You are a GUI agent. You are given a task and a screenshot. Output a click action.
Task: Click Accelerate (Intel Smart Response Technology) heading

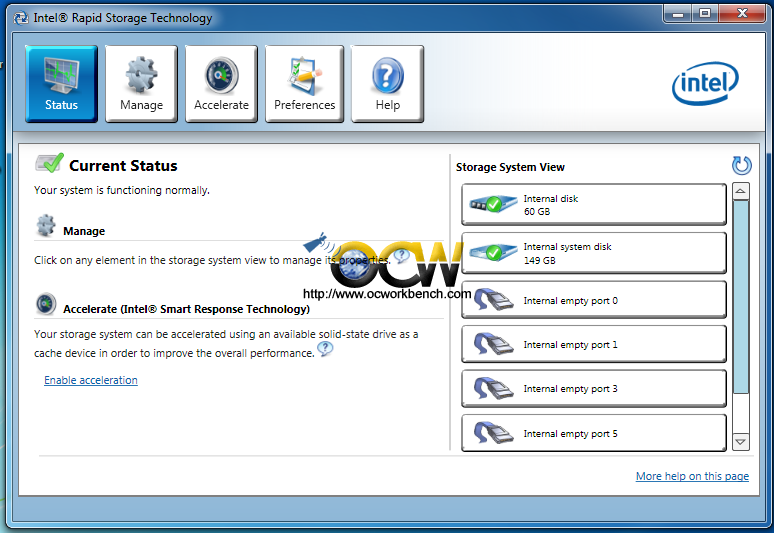[186, 309]
